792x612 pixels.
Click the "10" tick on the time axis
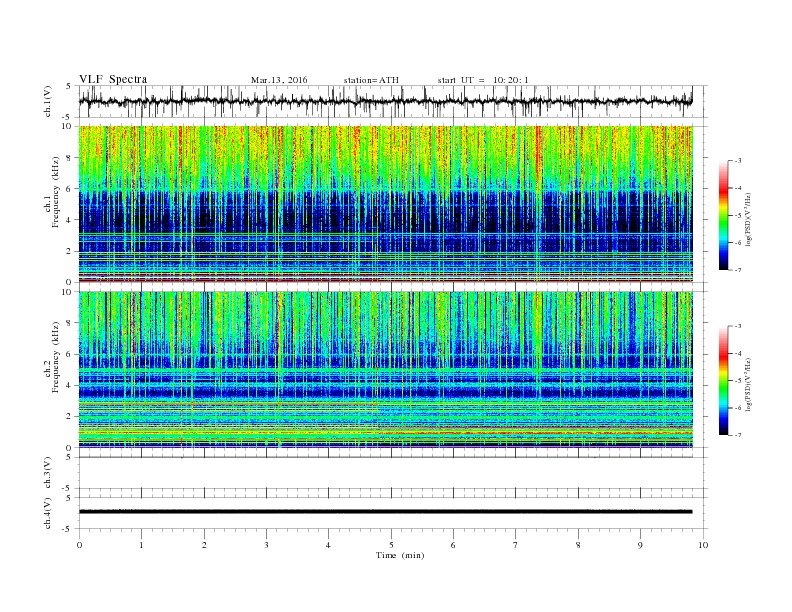click(x=703, y=545)
